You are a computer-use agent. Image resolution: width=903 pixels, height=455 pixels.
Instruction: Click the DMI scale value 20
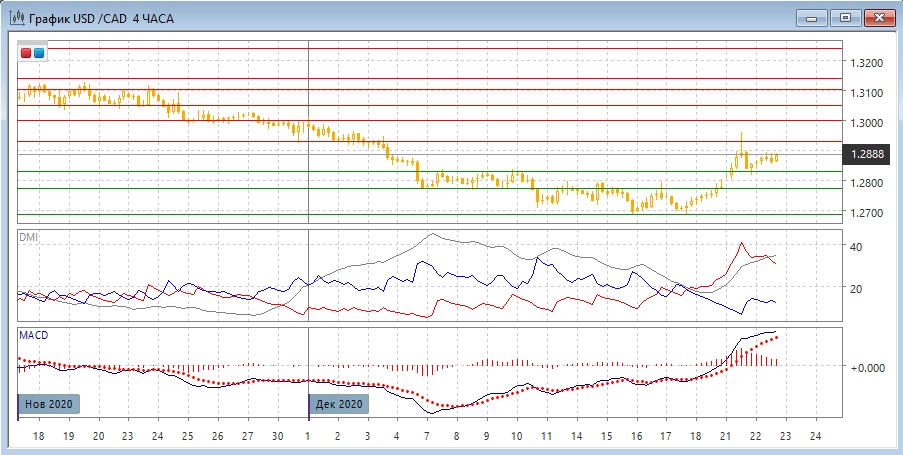(x=856, y=289)
